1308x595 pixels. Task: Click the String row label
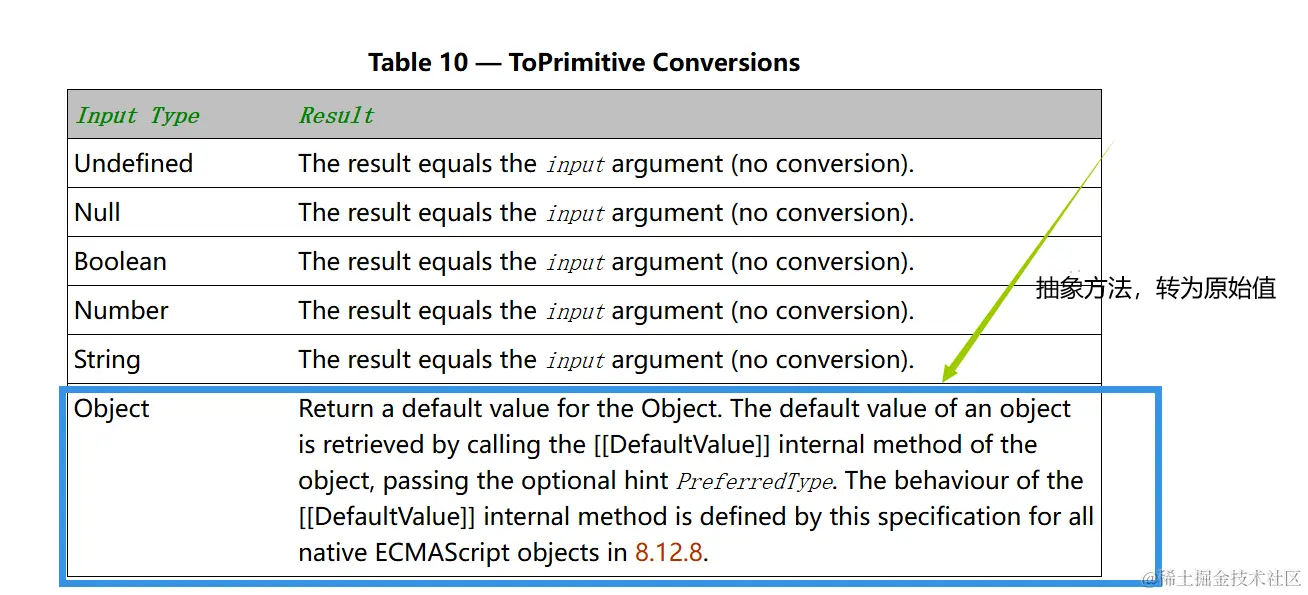click(107, 359)
